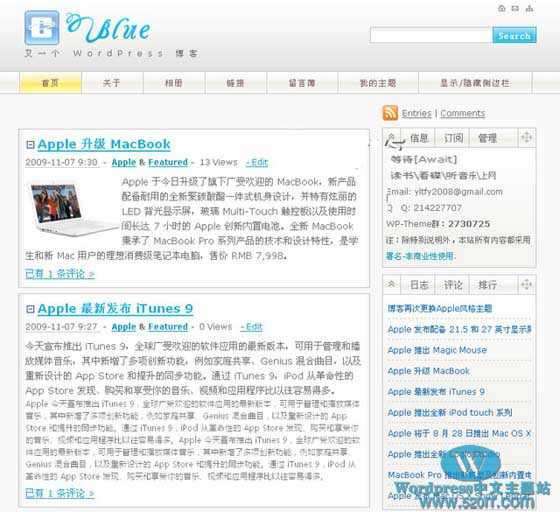Switch to the 排行 tab
Screen dimensions: 560x512
(x=487, y=285)
